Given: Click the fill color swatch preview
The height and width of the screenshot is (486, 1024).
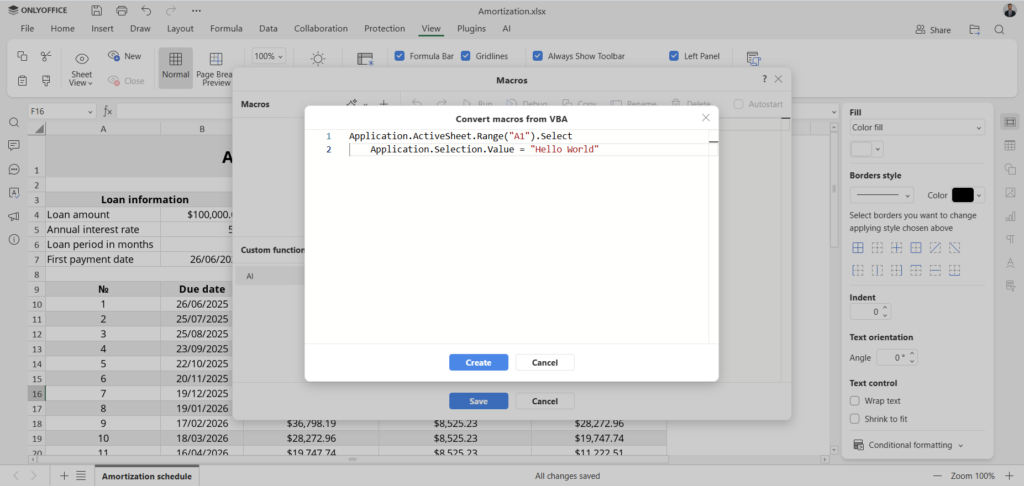Looking at the screenshot, I should coord(861,149).
